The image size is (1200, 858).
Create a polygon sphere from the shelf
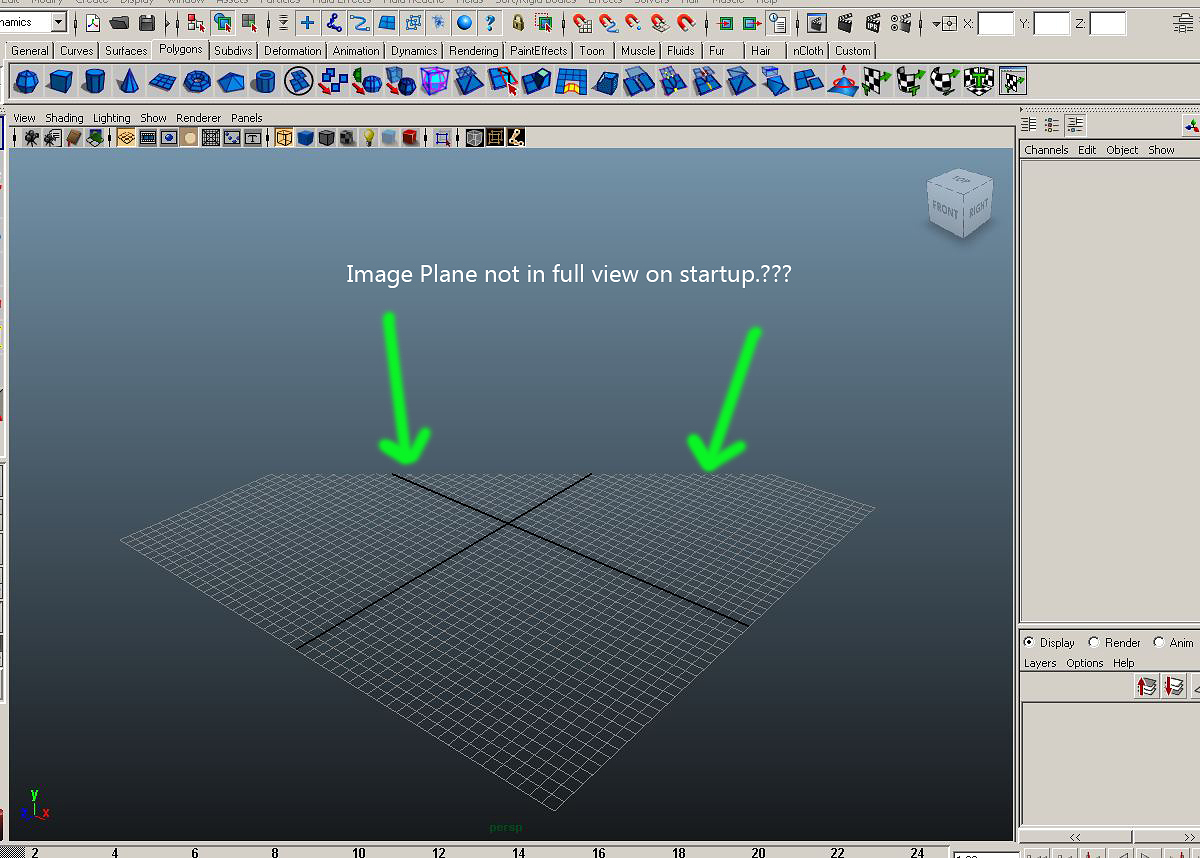tap(27, 81)
